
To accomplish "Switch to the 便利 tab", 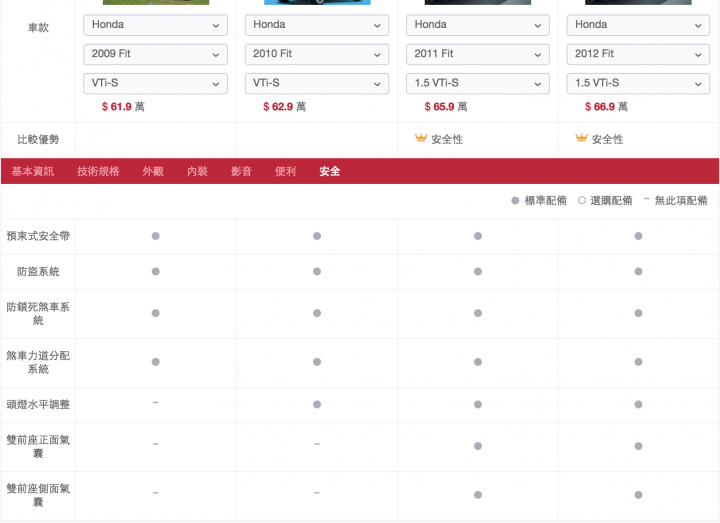I will tap(285, 171).
